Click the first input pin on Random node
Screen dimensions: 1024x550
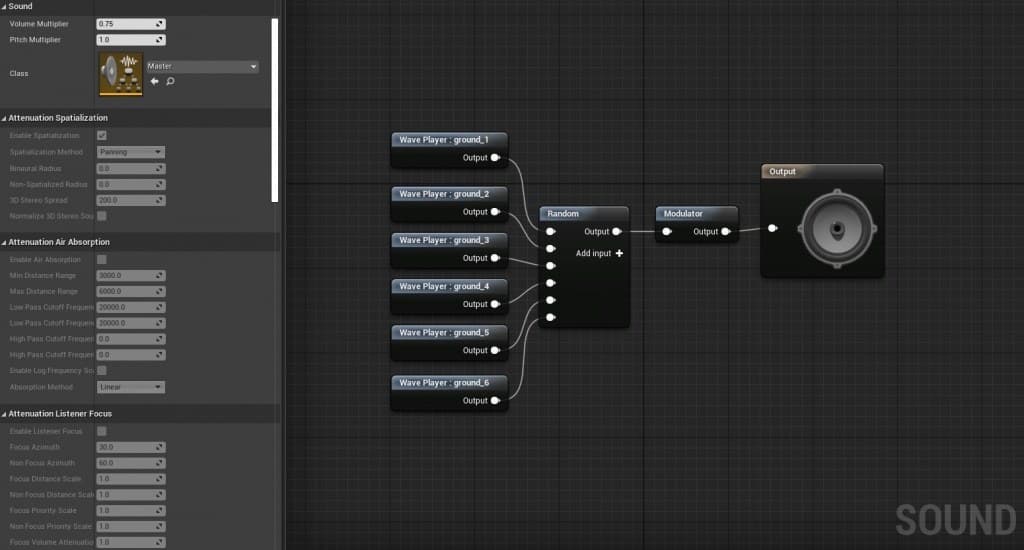click(x=551, y=232)
